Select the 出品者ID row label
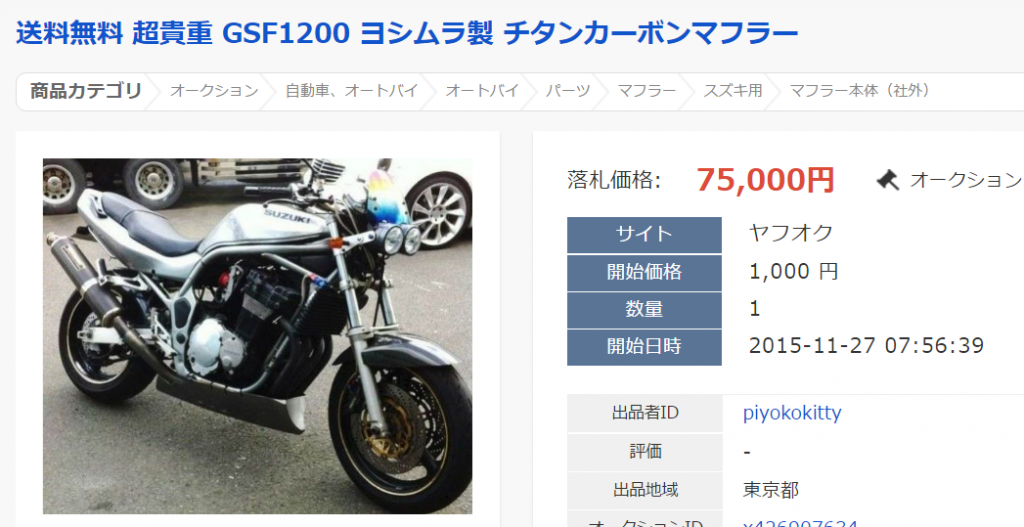Image resolution: width=1024 pixels, height=527 pixels. [x=645, y=413]
